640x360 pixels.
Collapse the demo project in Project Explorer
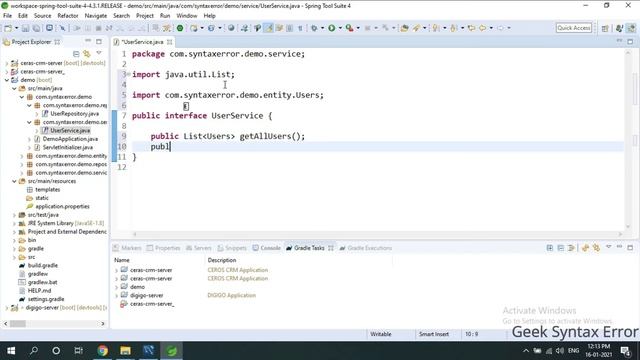[x=7, y=80]
